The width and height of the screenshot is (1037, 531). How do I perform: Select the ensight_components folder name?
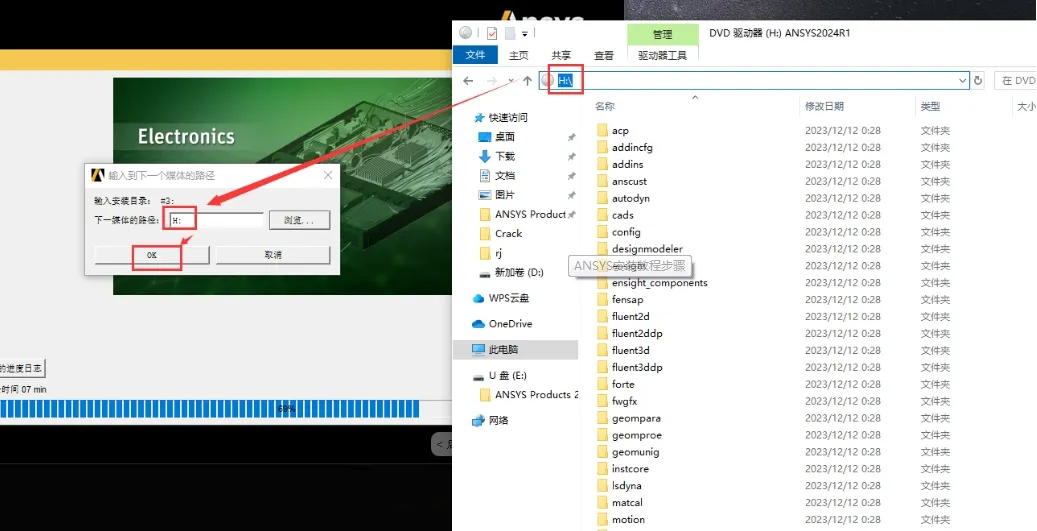coord(659,283)
